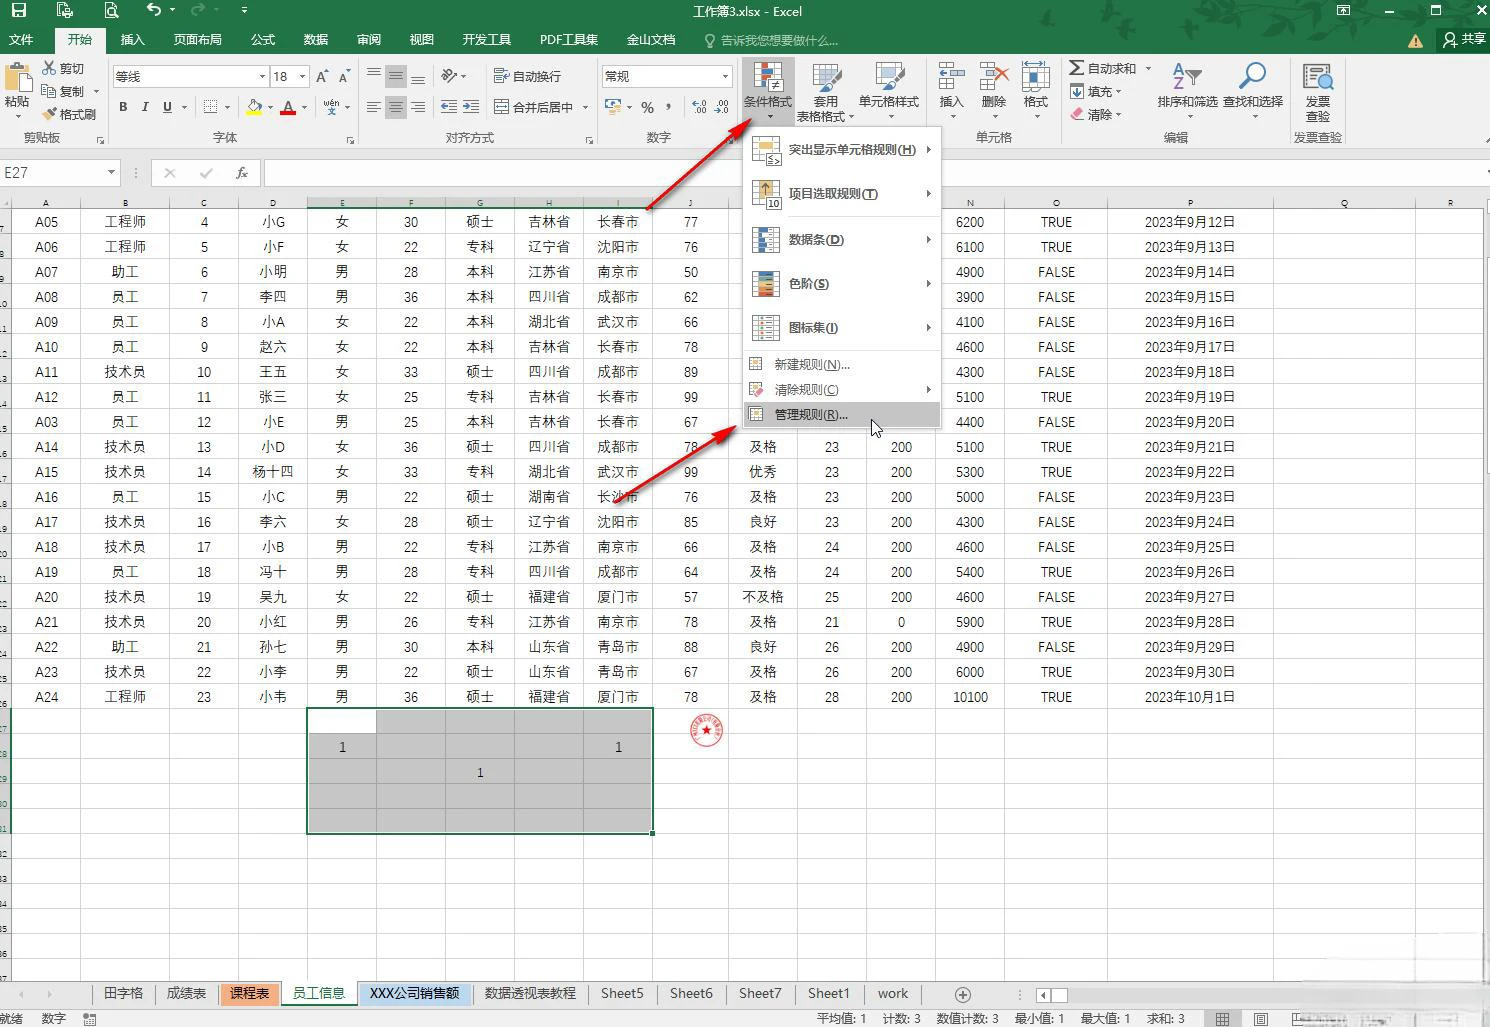The image size is (1490, 1027).
Task: Click the decrease indent icon
Action: 449,107
